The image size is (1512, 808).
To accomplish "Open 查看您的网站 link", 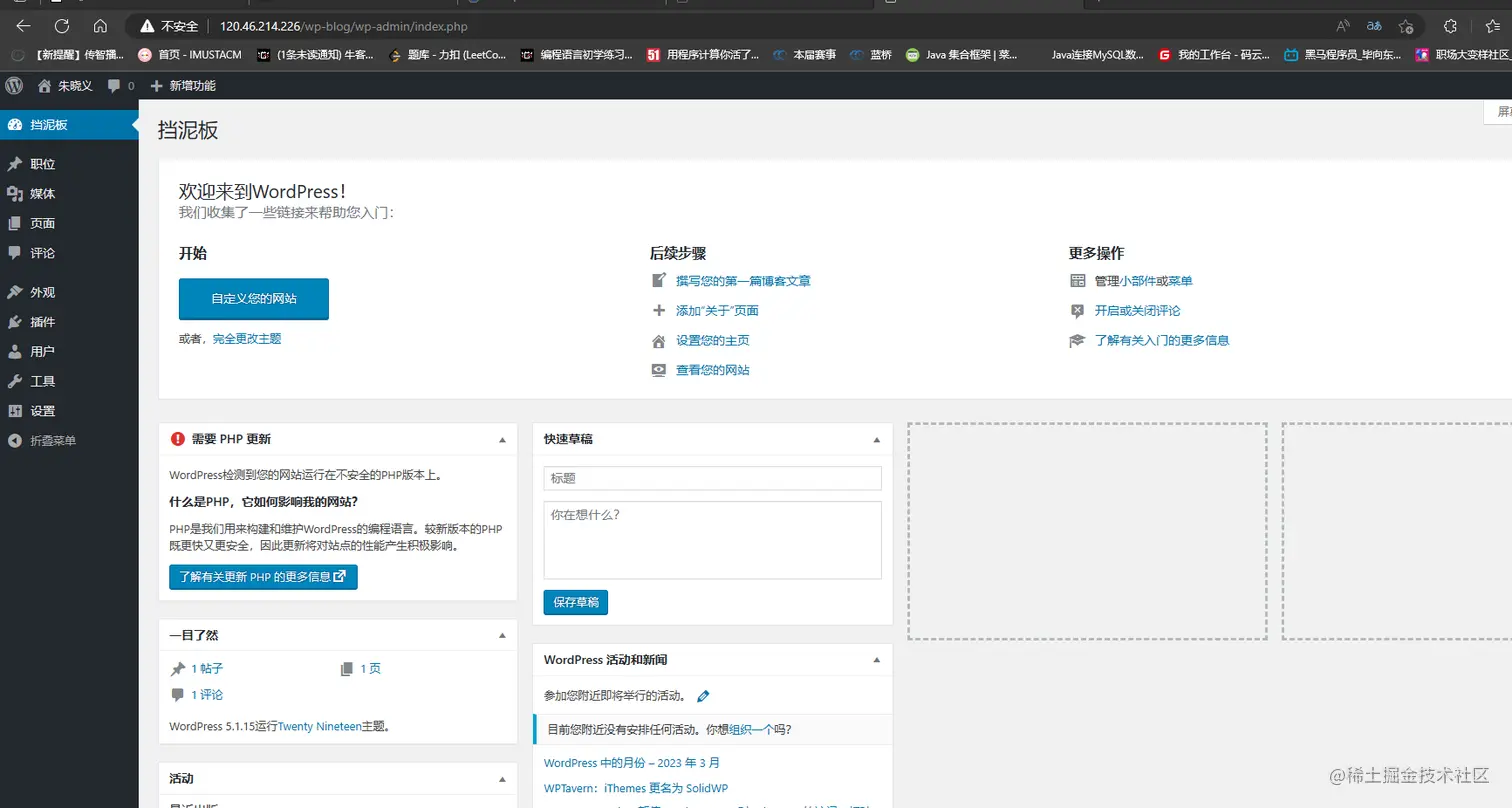I will (713, 370).
